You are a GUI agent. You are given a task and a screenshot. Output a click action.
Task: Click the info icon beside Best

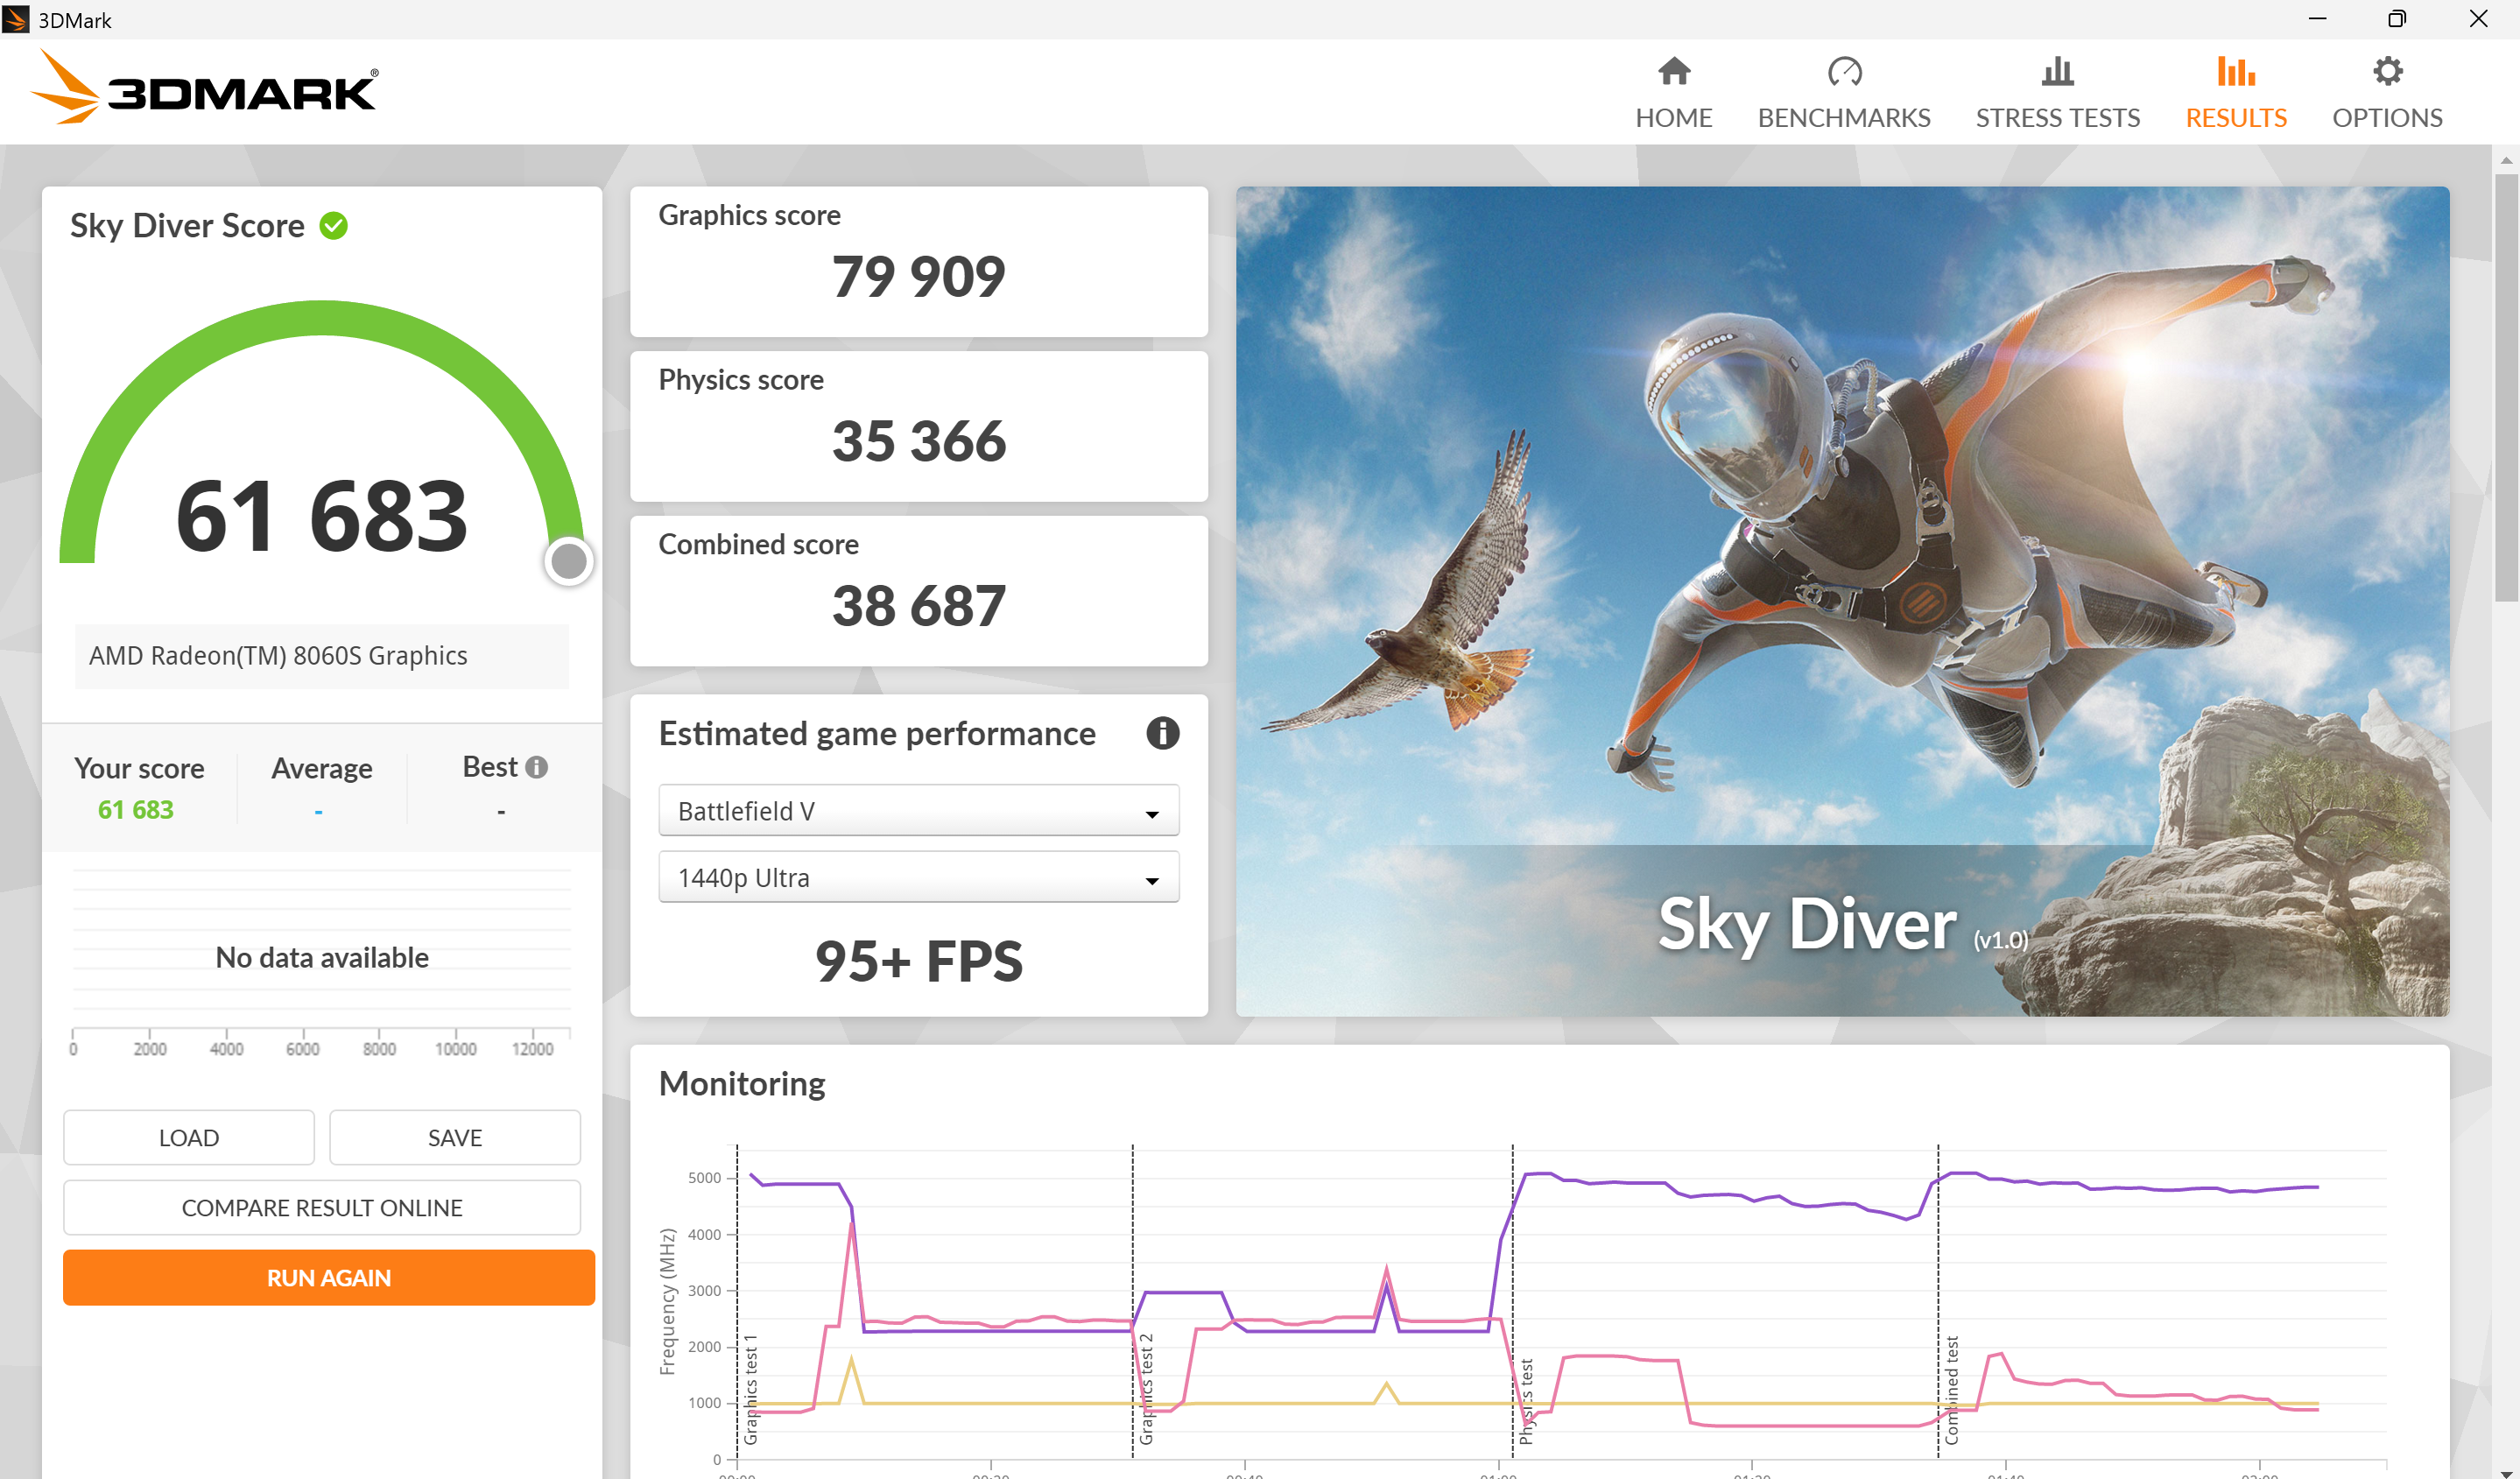[537, 767]
